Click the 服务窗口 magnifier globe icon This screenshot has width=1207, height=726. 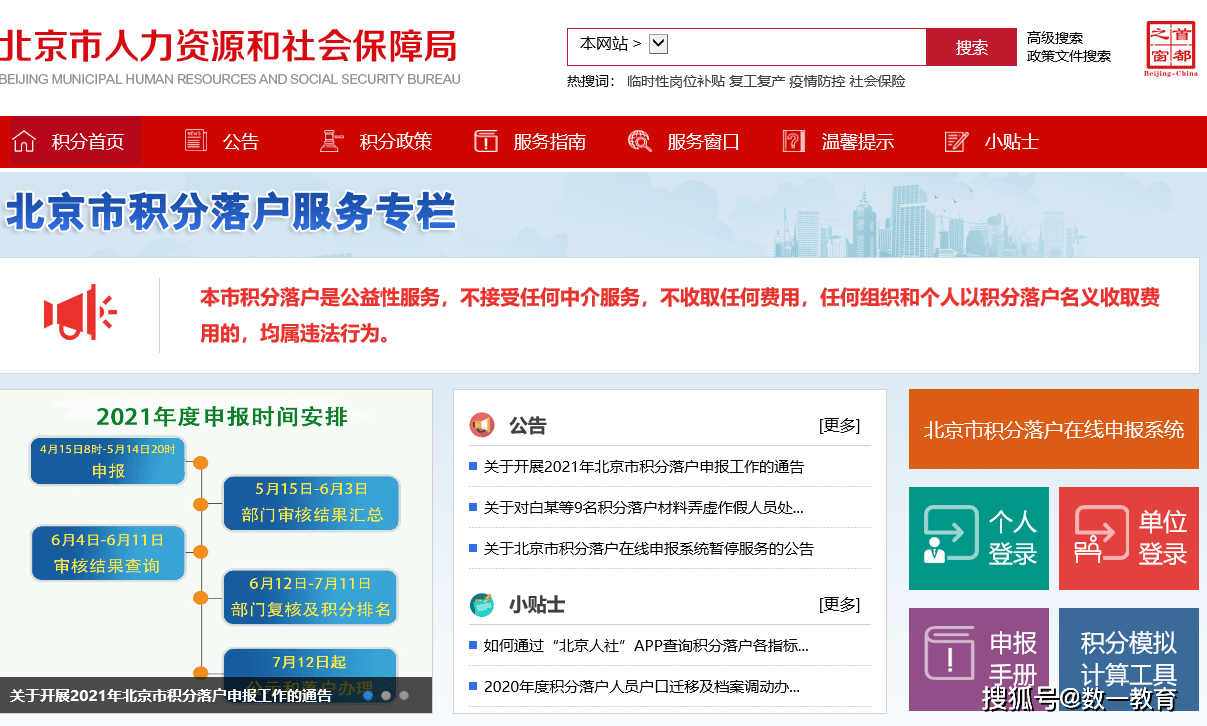point(640,141)
